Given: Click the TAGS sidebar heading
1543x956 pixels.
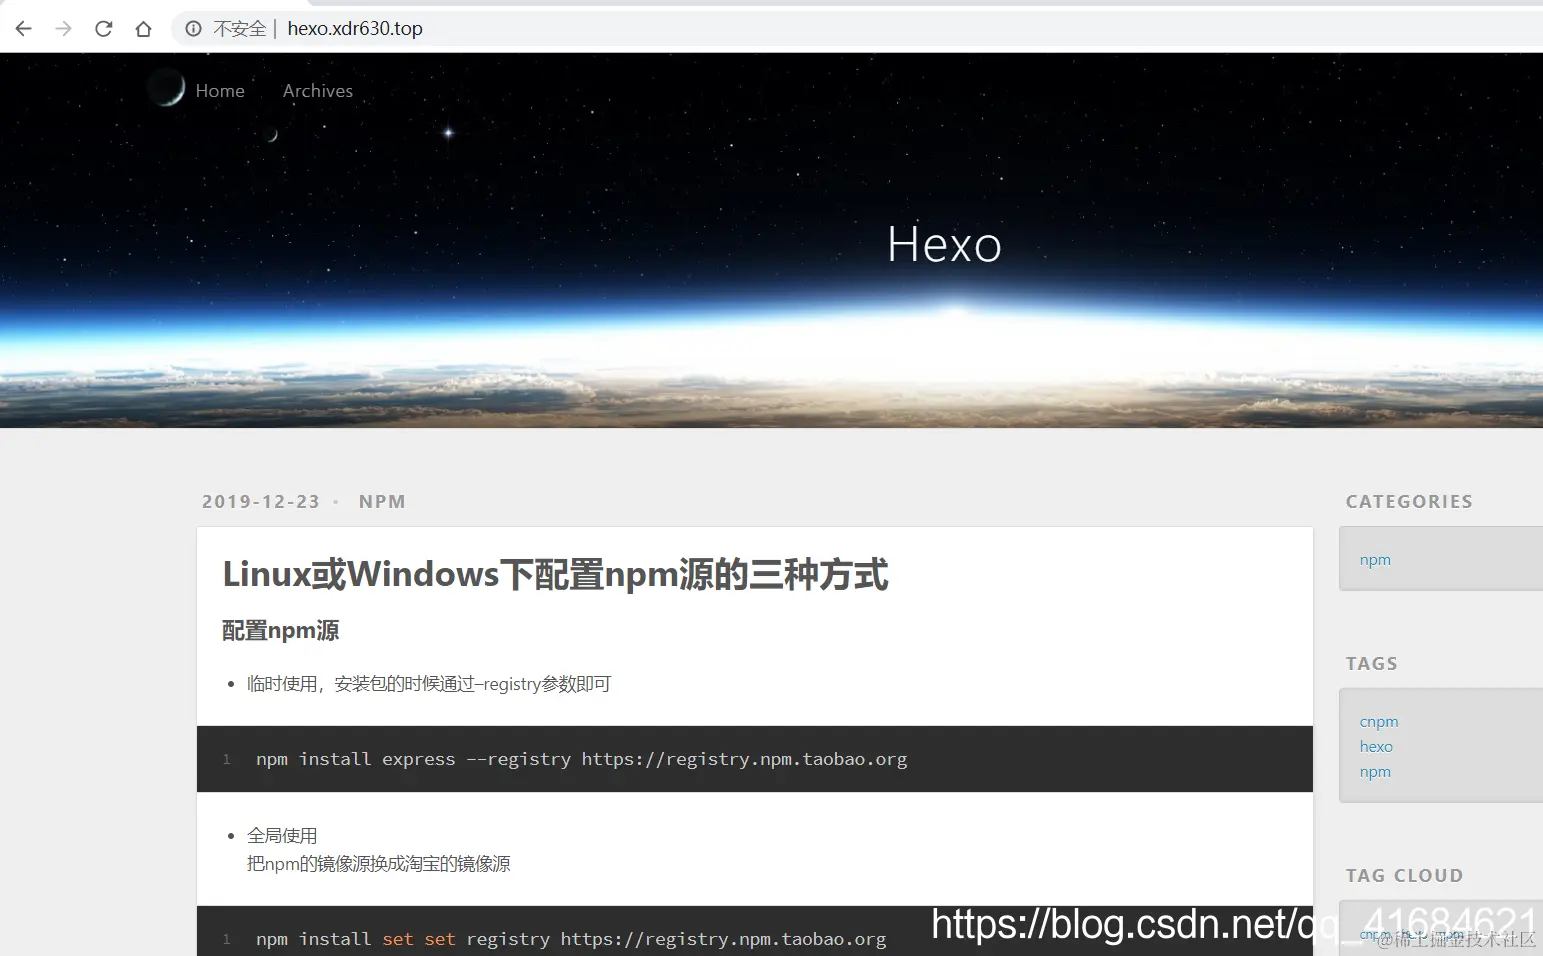Looking at the screenshot, I should coord(1371,664).
